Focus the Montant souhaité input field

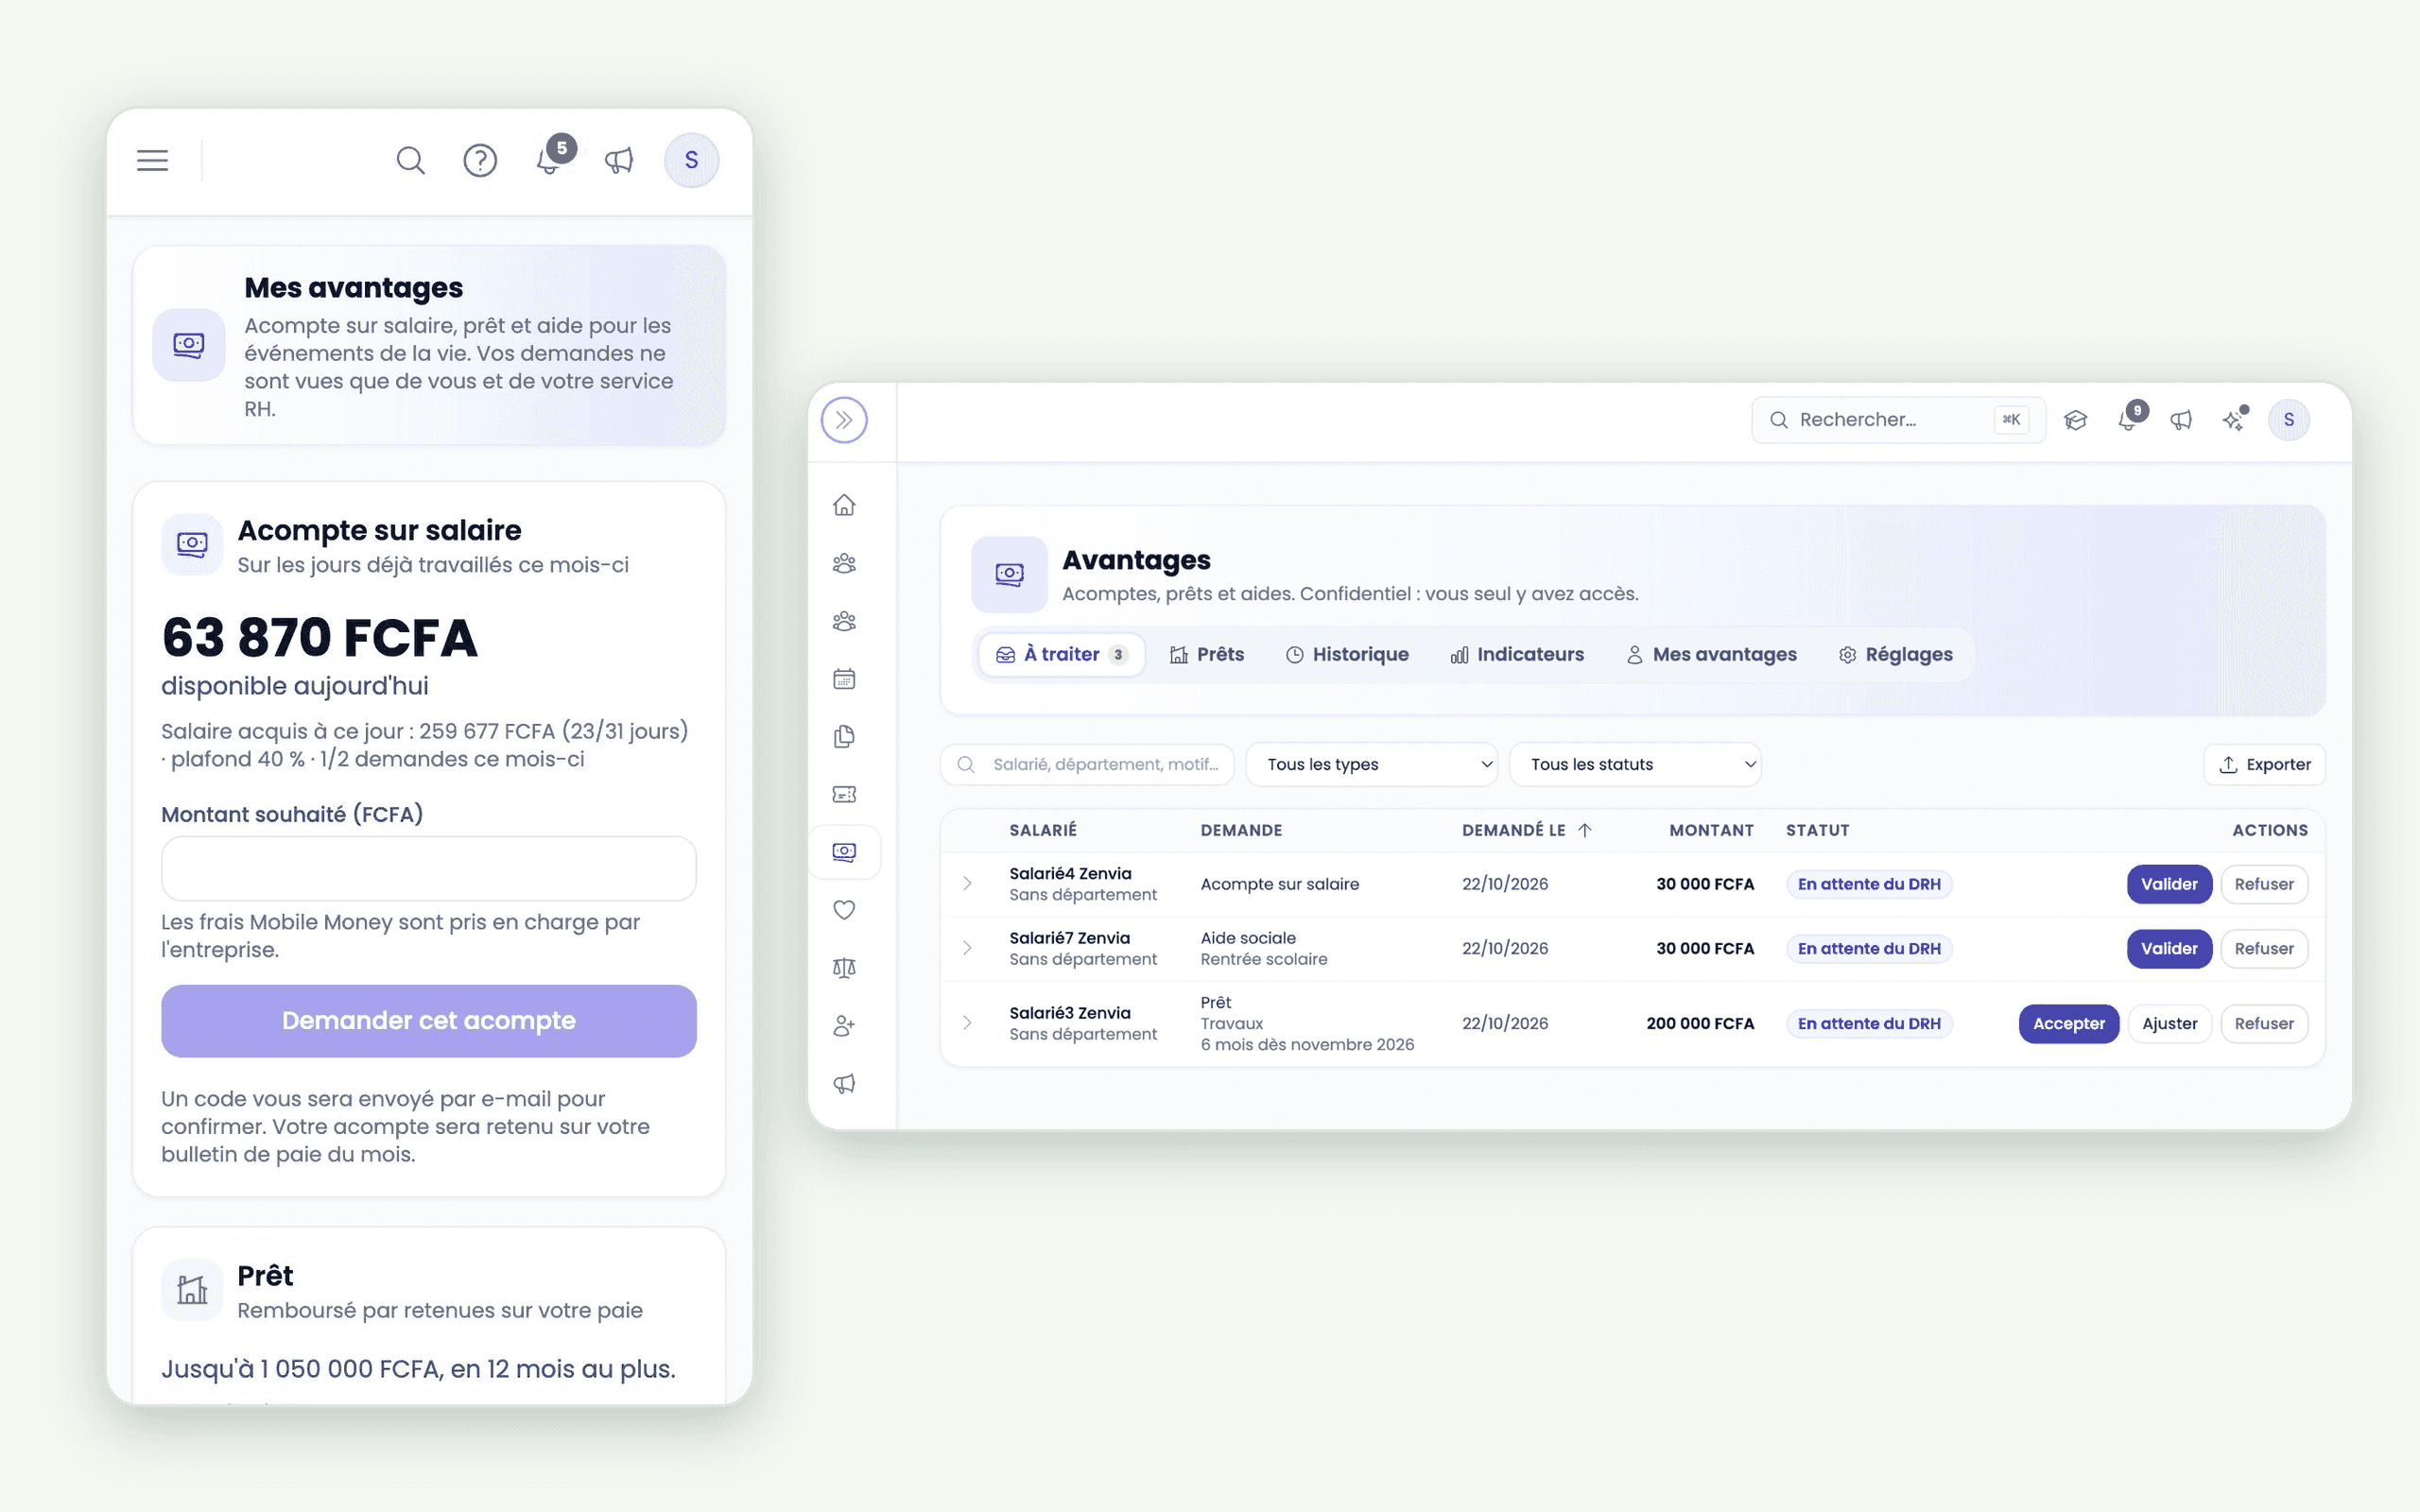[428, 868]
